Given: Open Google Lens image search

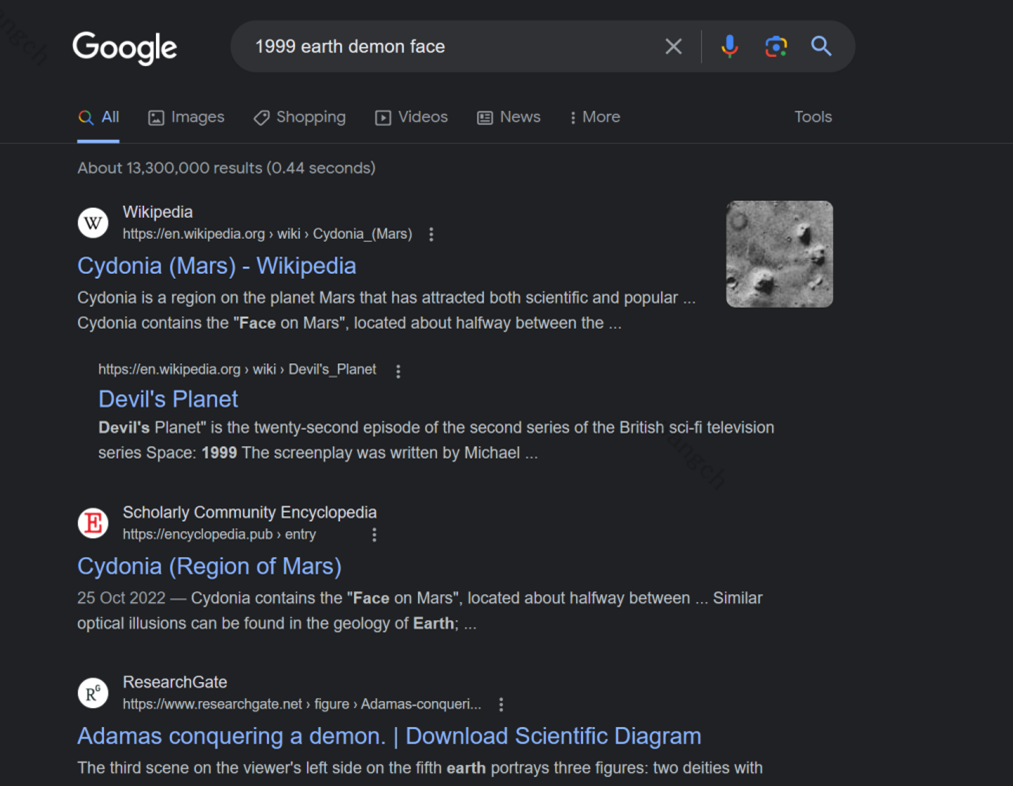Looking at the screenshot, I should 776,47.
